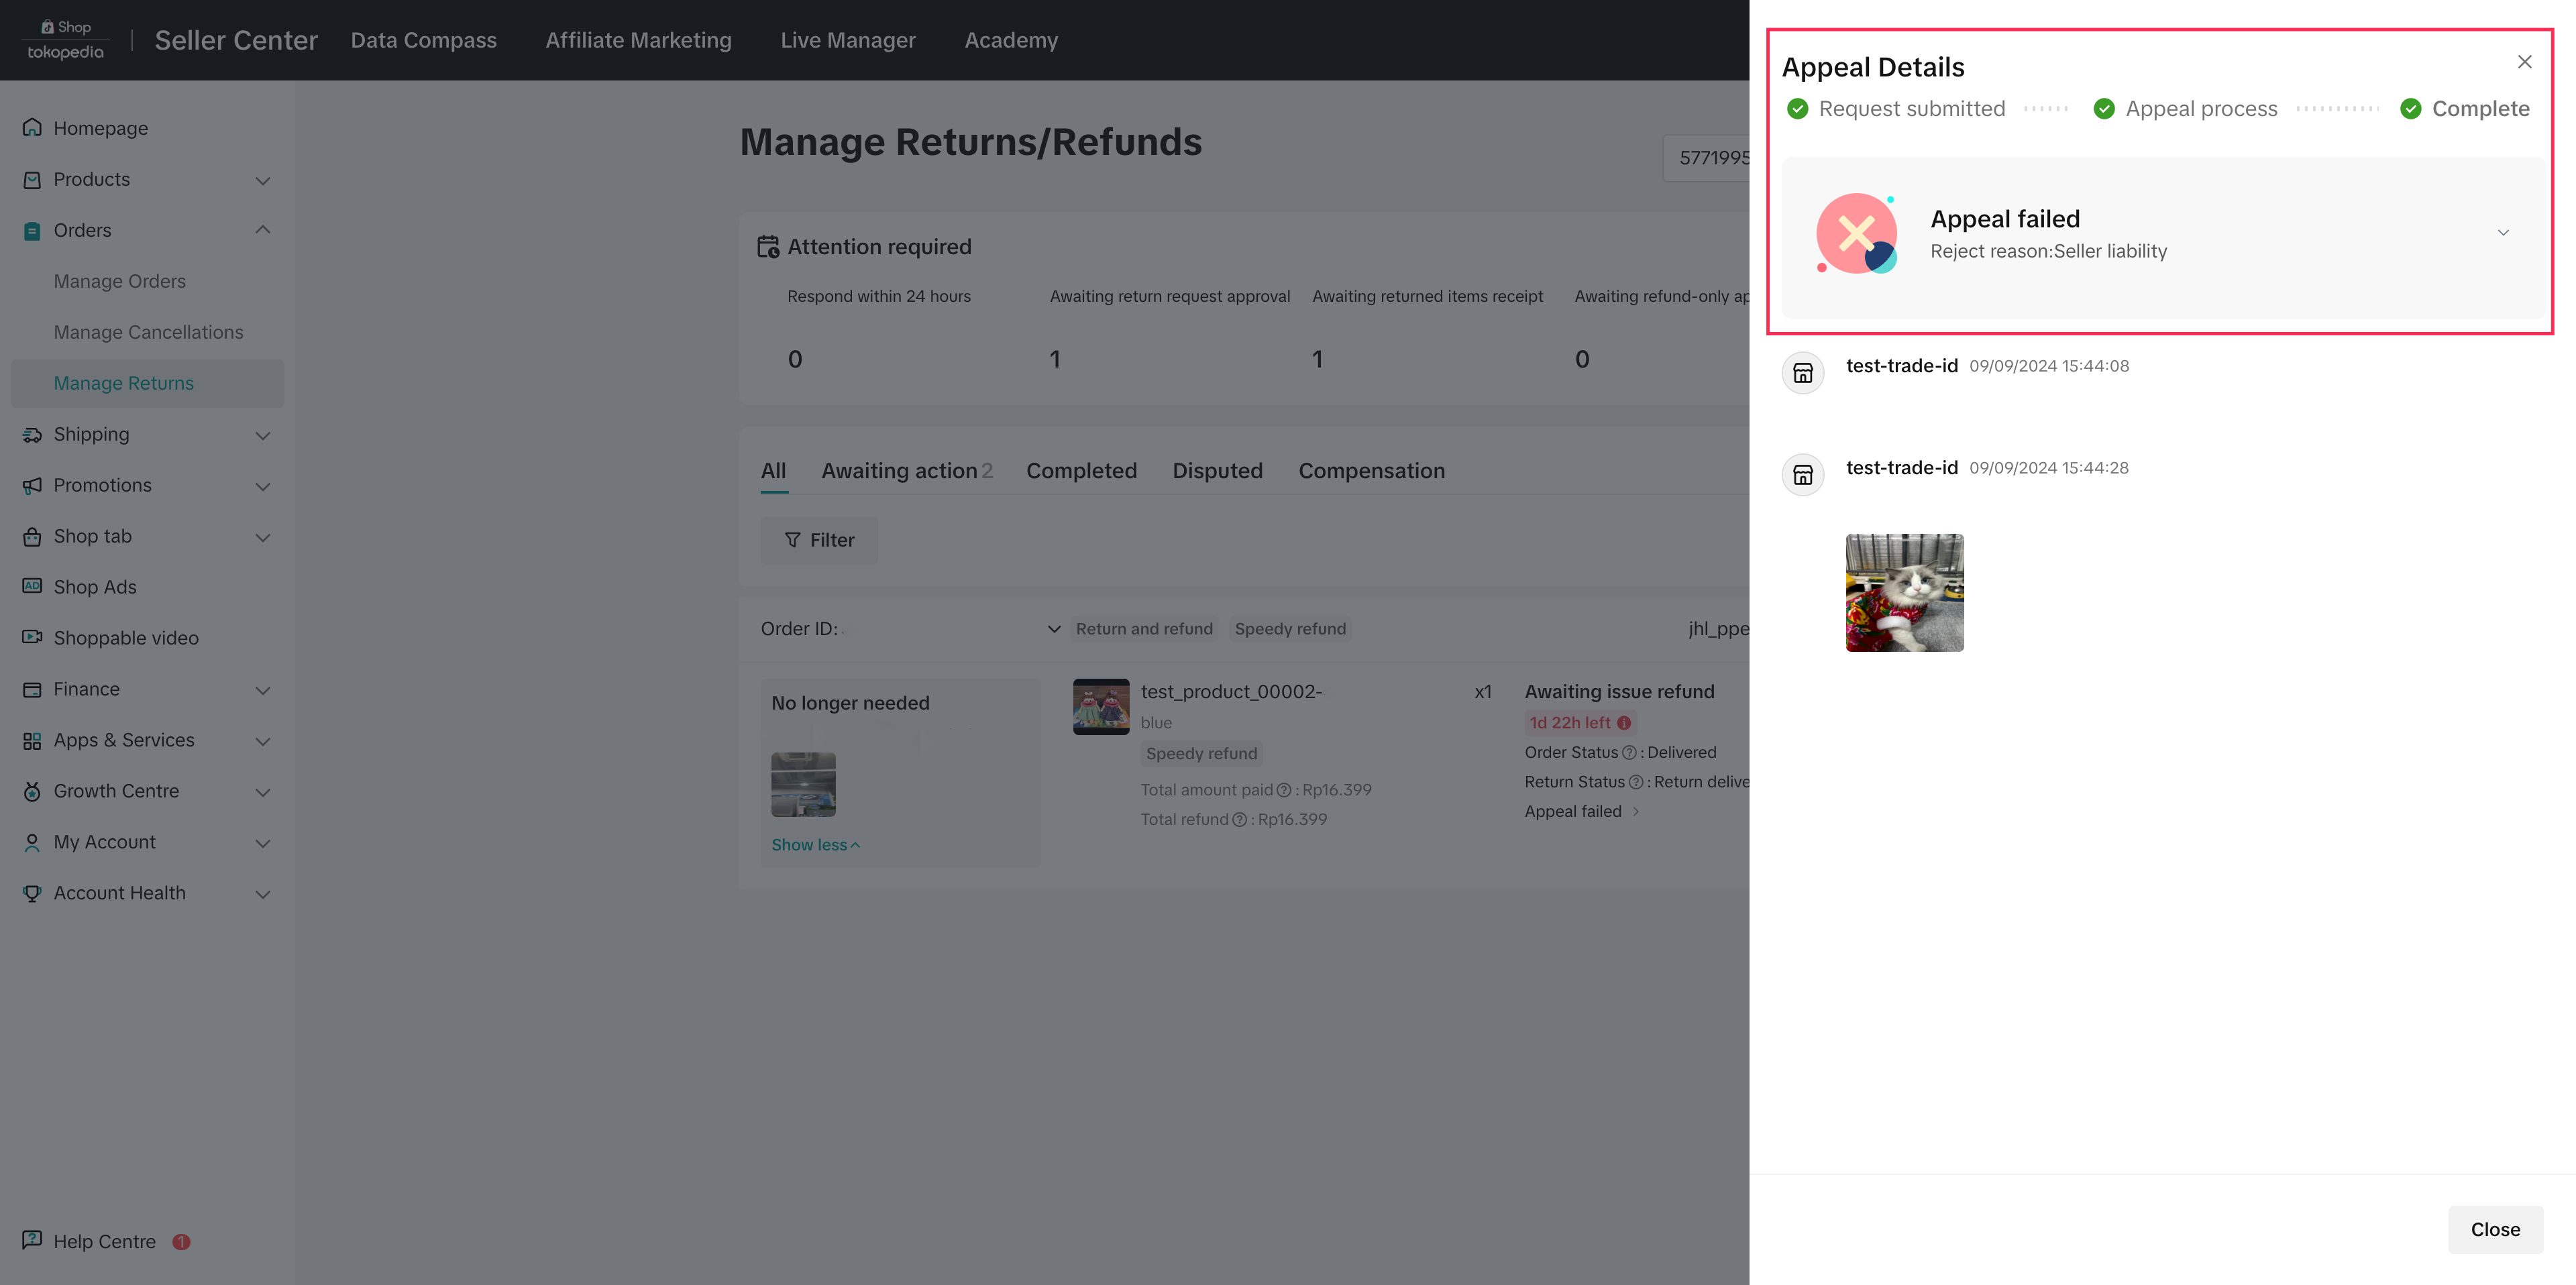Expand the Finance menu chevron

pyautogui.click(x=263, y=690)
